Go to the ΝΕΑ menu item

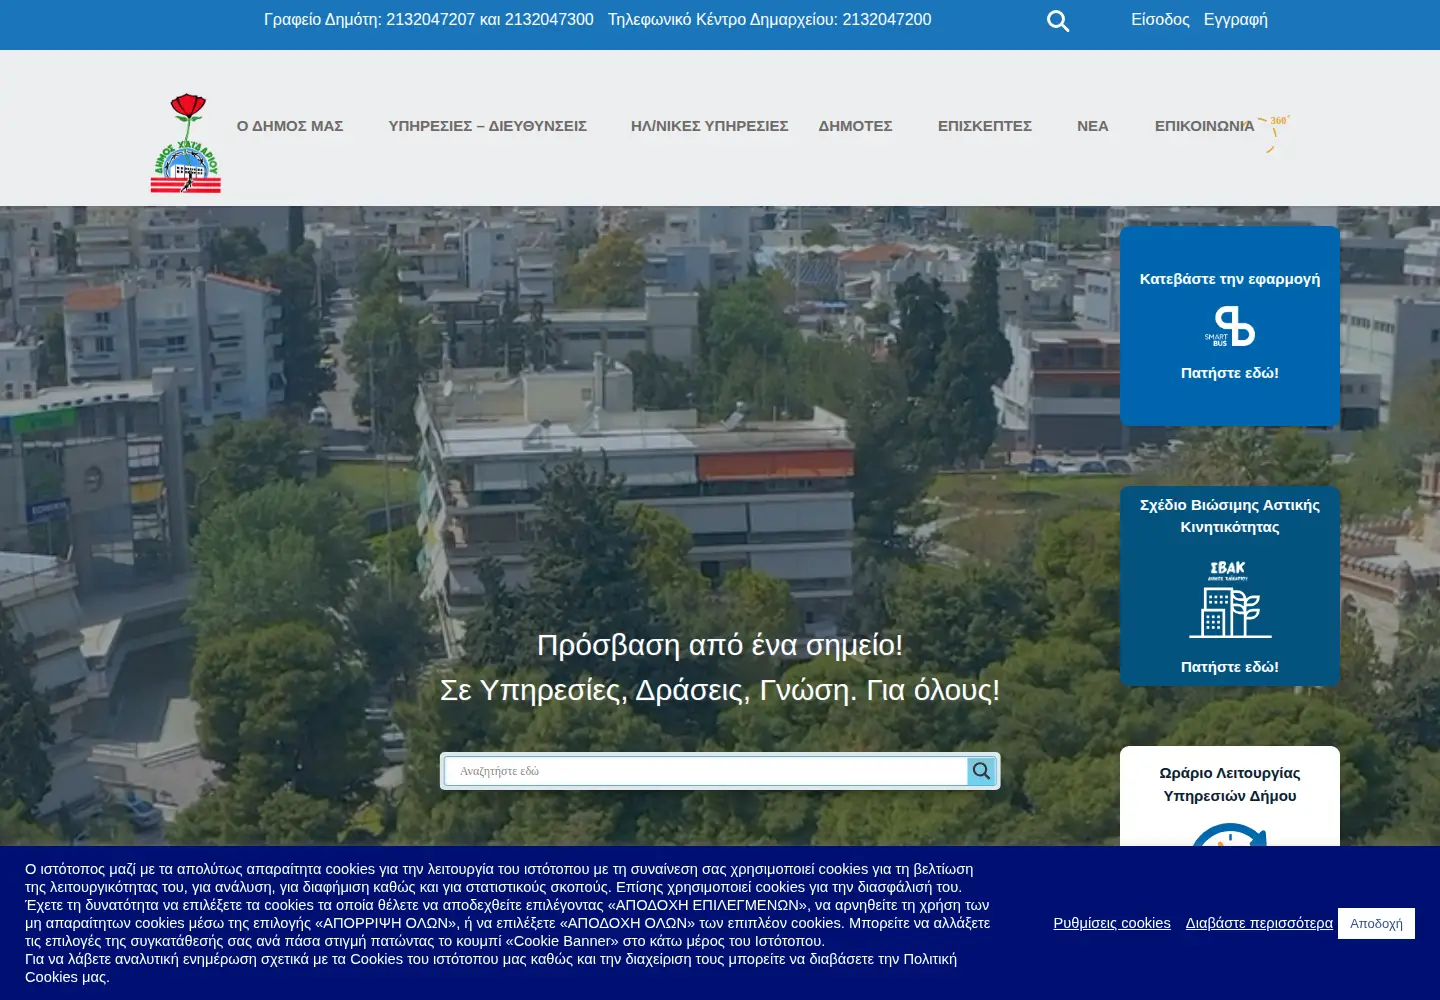coord(1093,126)
